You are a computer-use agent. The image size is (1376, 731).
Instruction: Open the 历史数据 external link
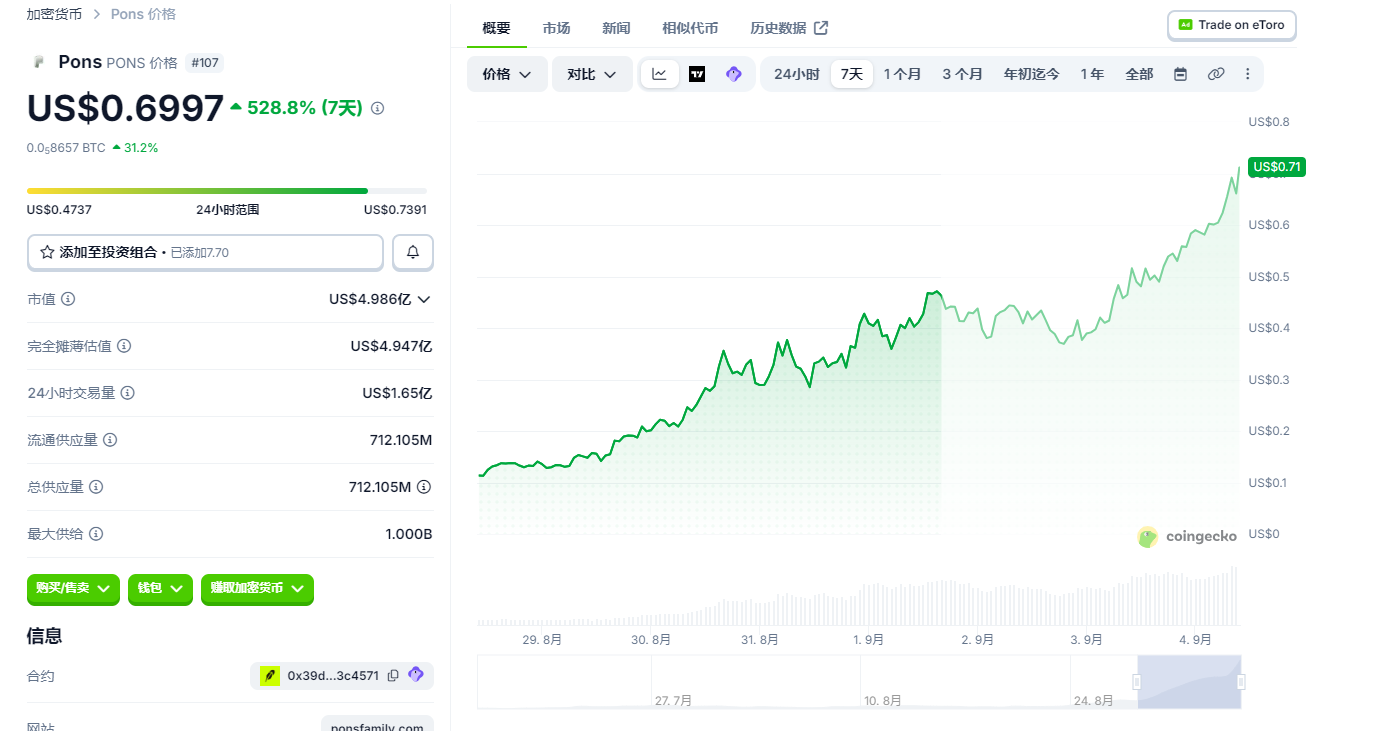pos(789,28)
